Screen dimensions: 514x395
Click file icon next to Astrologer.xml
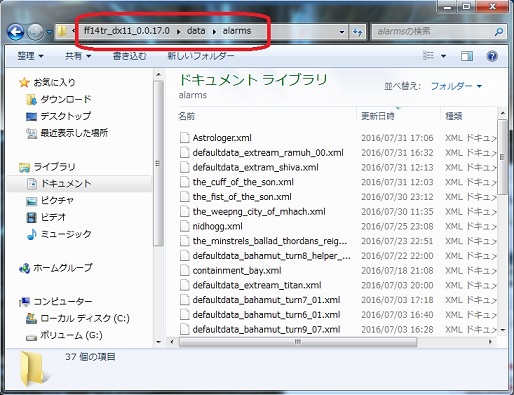pos(184,138)
